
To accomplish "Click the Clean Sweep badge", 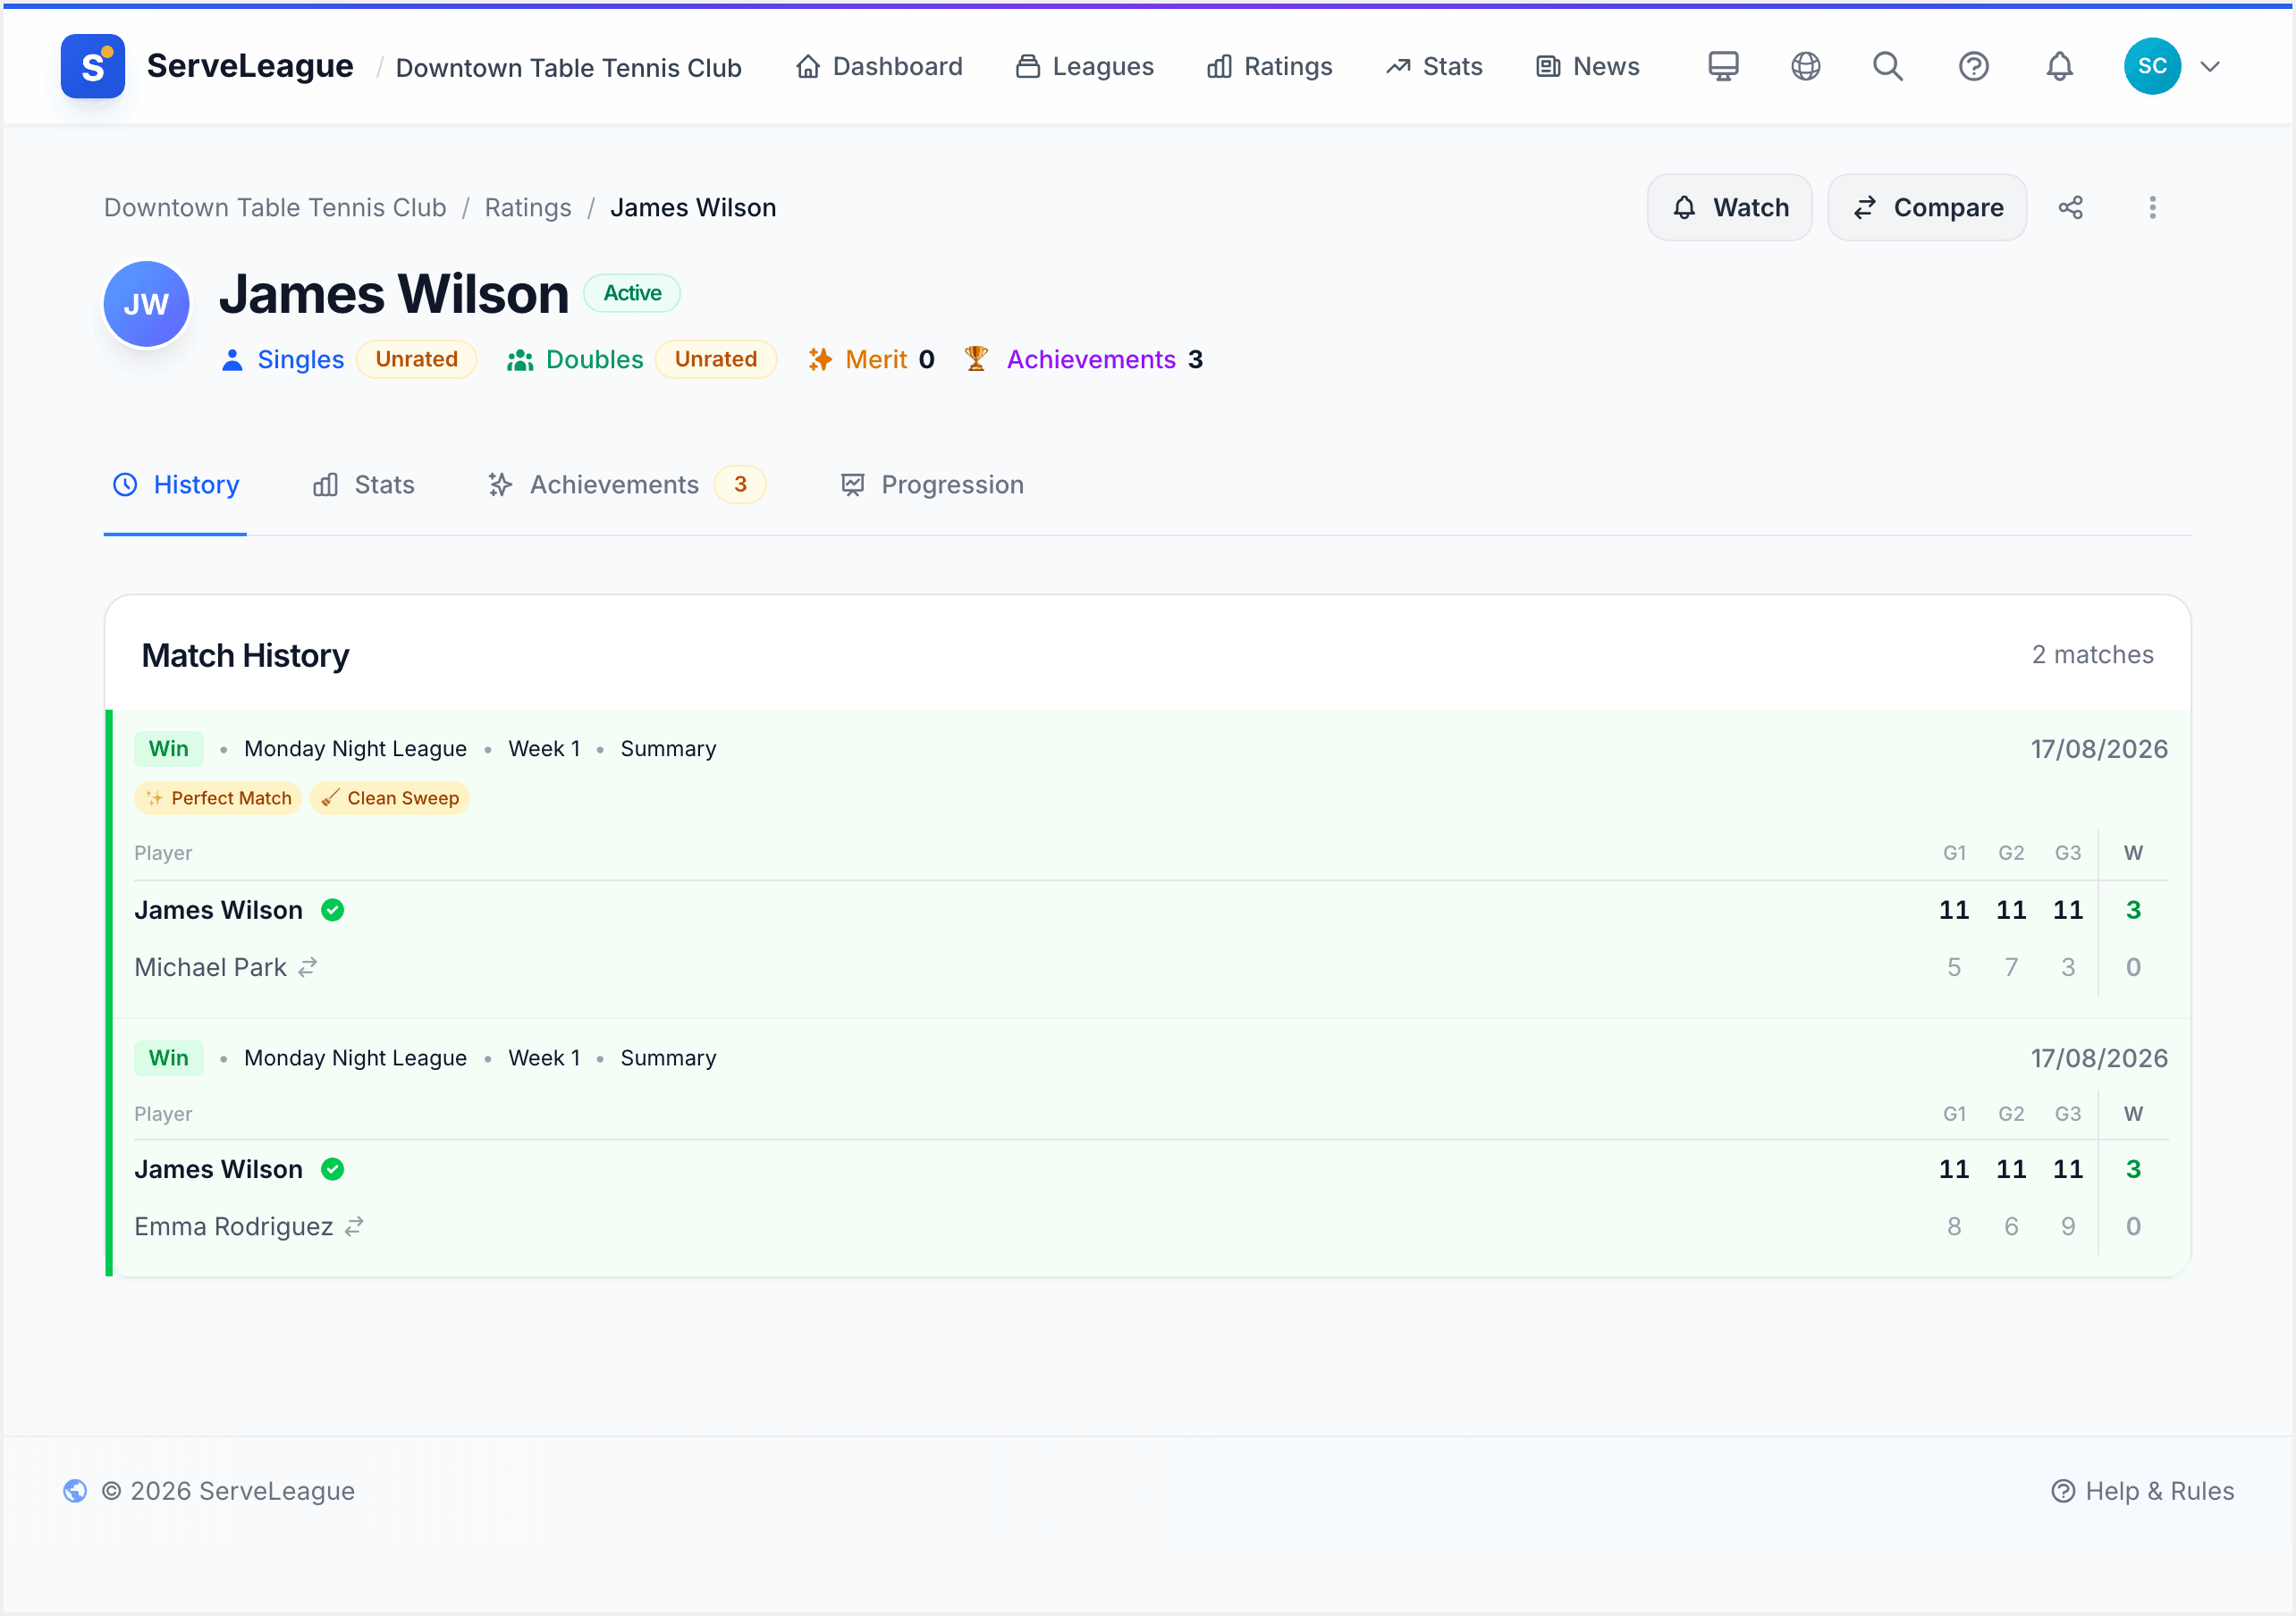I will pos(390,798).
